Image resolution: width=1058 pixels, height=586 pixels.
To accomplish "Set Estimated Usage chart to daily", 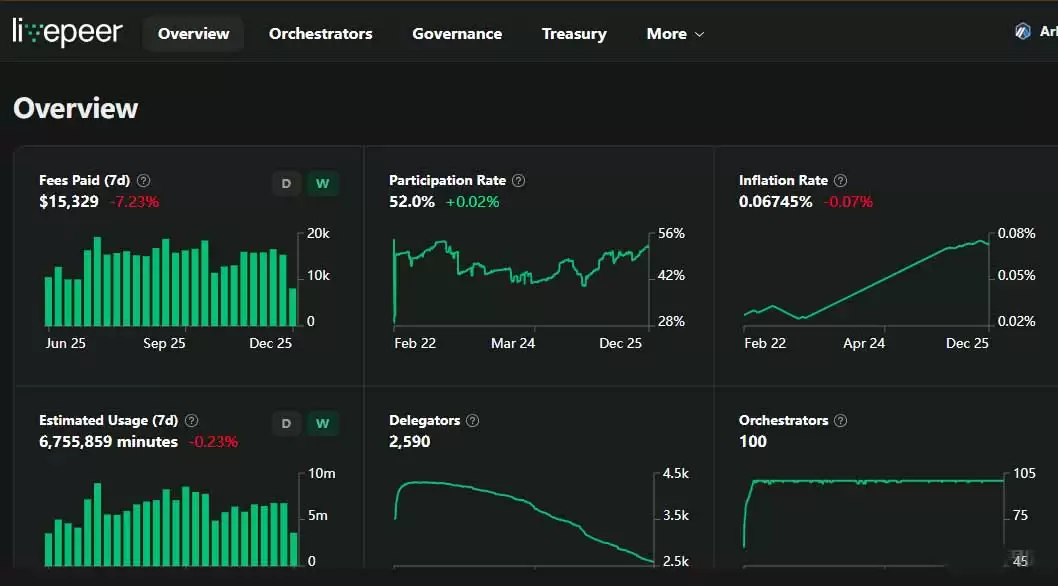I will tap(286, 424).
